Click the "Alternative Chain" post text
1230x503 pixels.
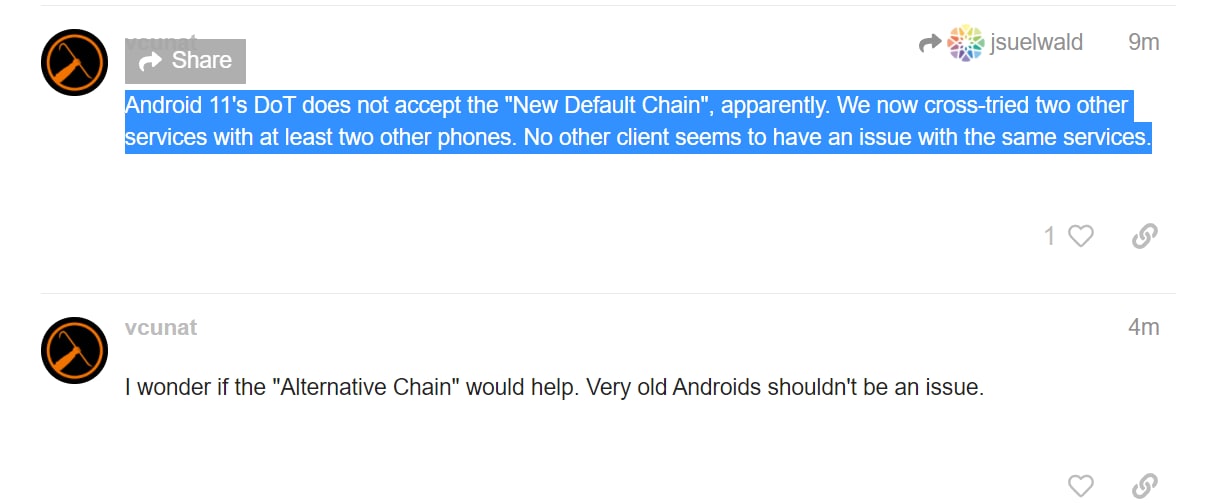pos(555,387)
